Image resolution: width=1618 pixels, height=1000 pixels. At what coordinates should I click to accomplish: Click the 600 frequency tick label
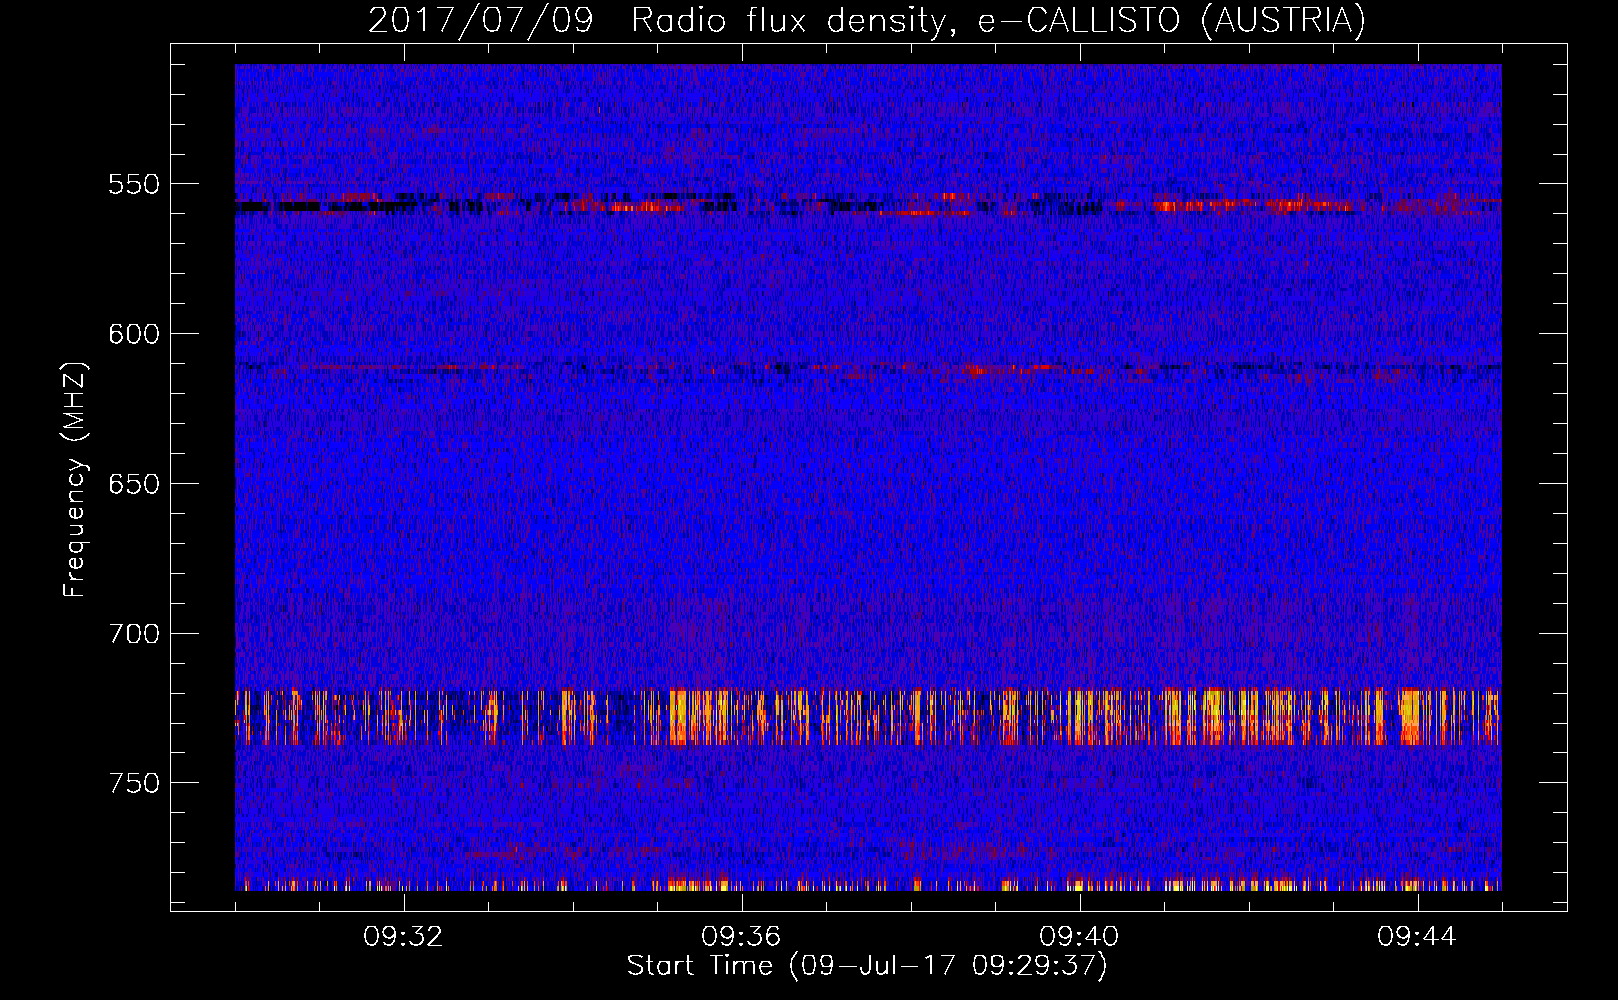pos(134,334)
